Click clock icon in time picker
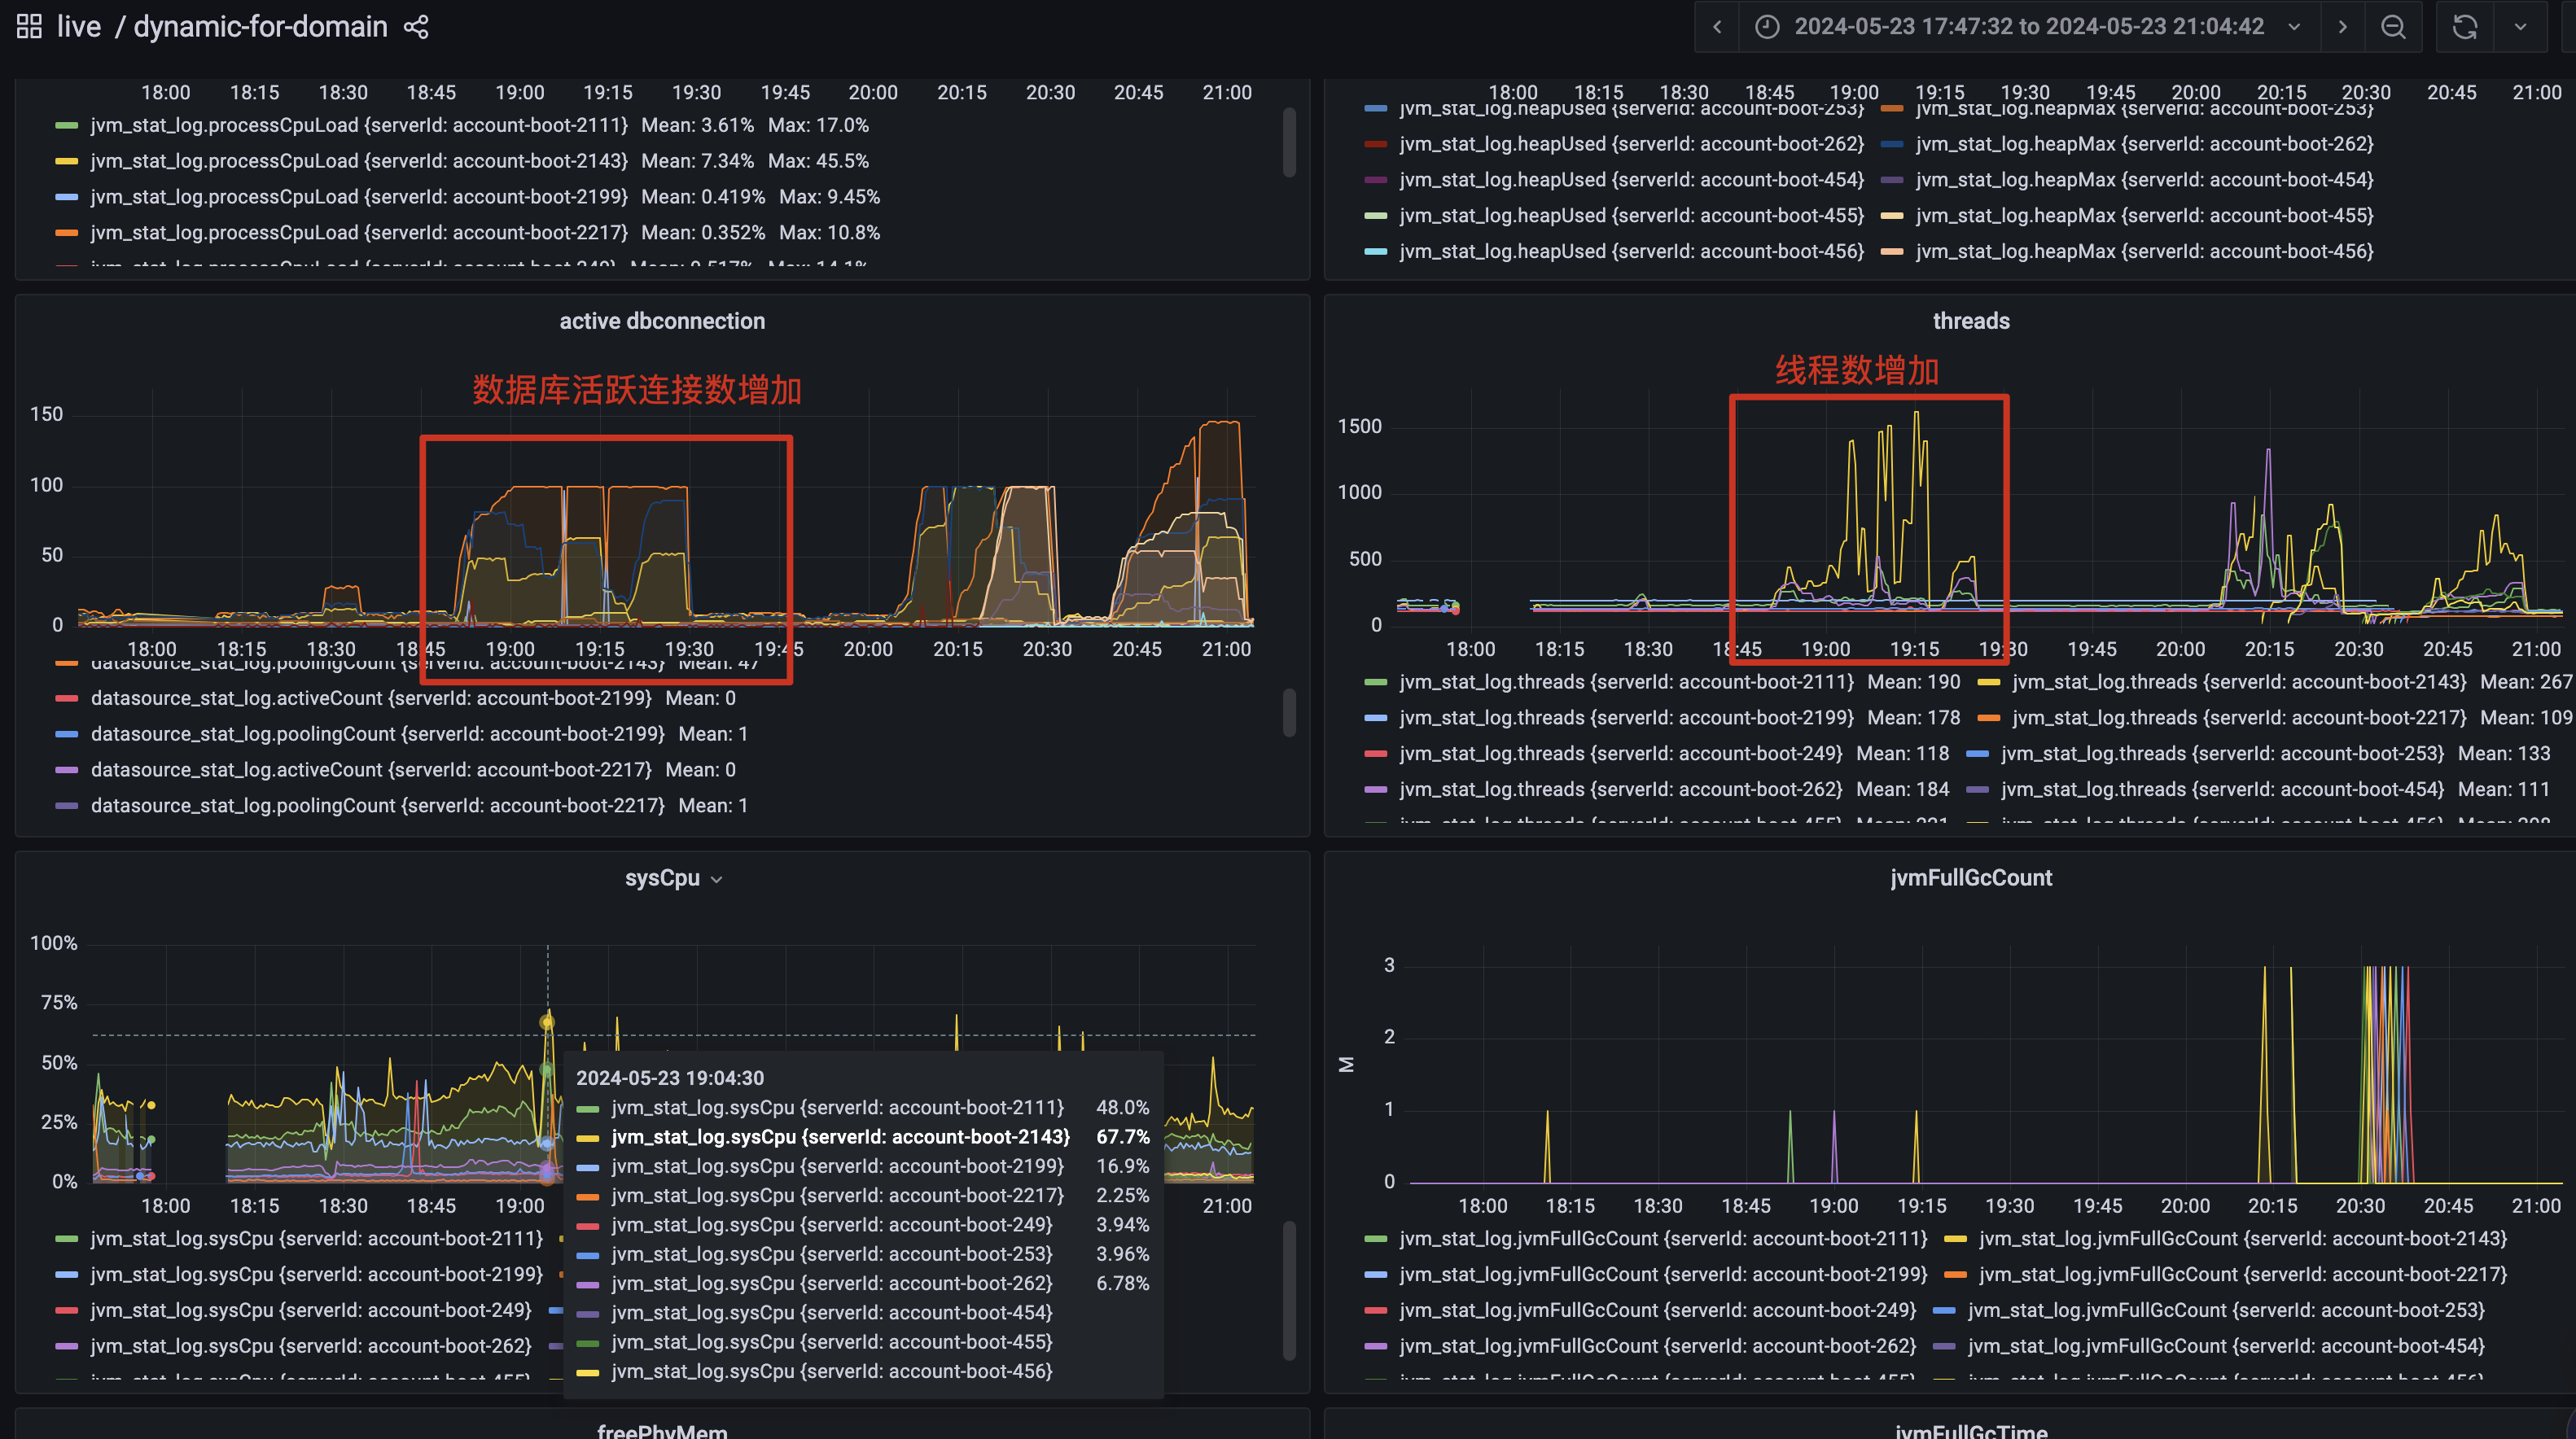 (x=1767, y=27)
